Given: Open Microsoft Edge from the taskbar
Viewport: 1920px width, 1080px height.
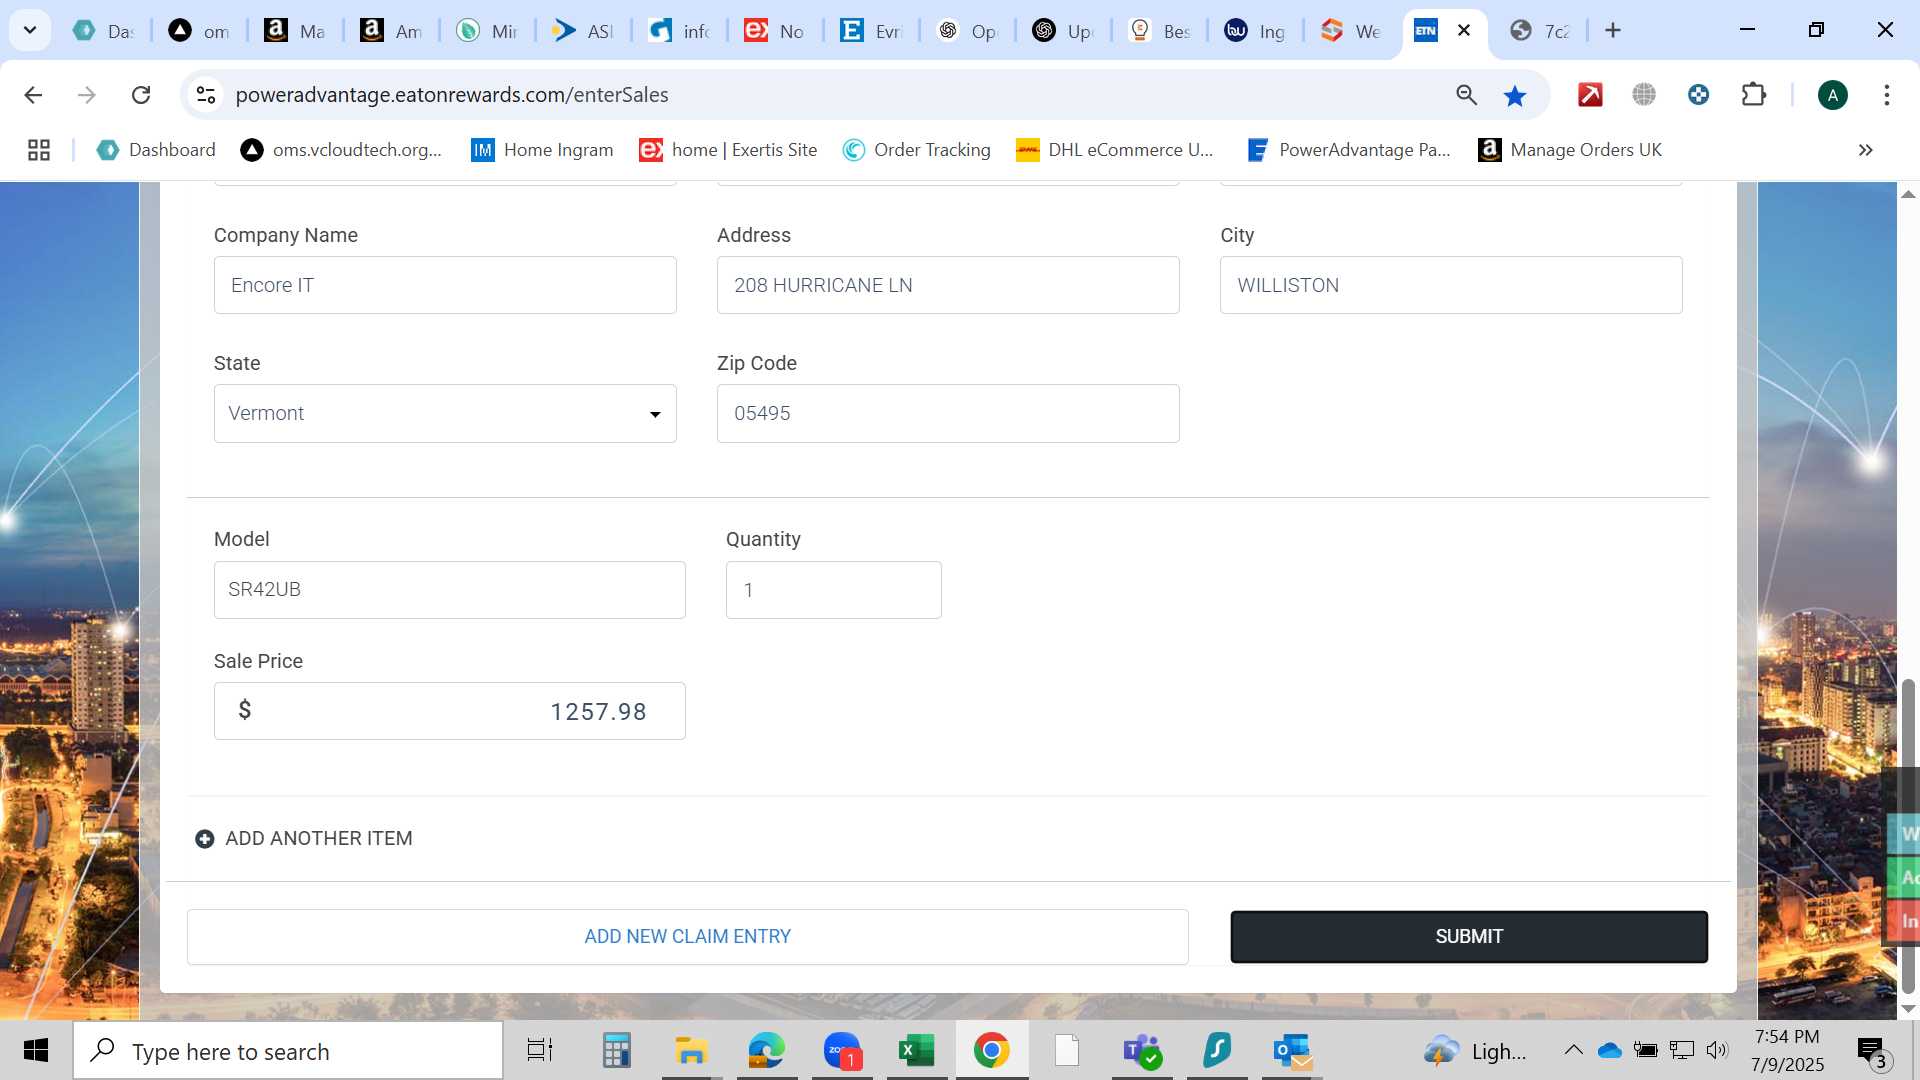Looking at the screenshot, I should click(x=767, y=1051).
